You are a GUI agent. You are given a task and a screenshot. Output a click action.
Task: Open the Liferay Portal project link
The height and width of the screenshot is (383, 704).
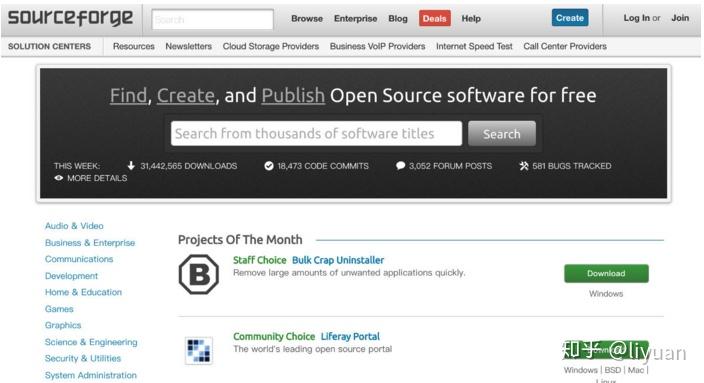click(350, 336)
